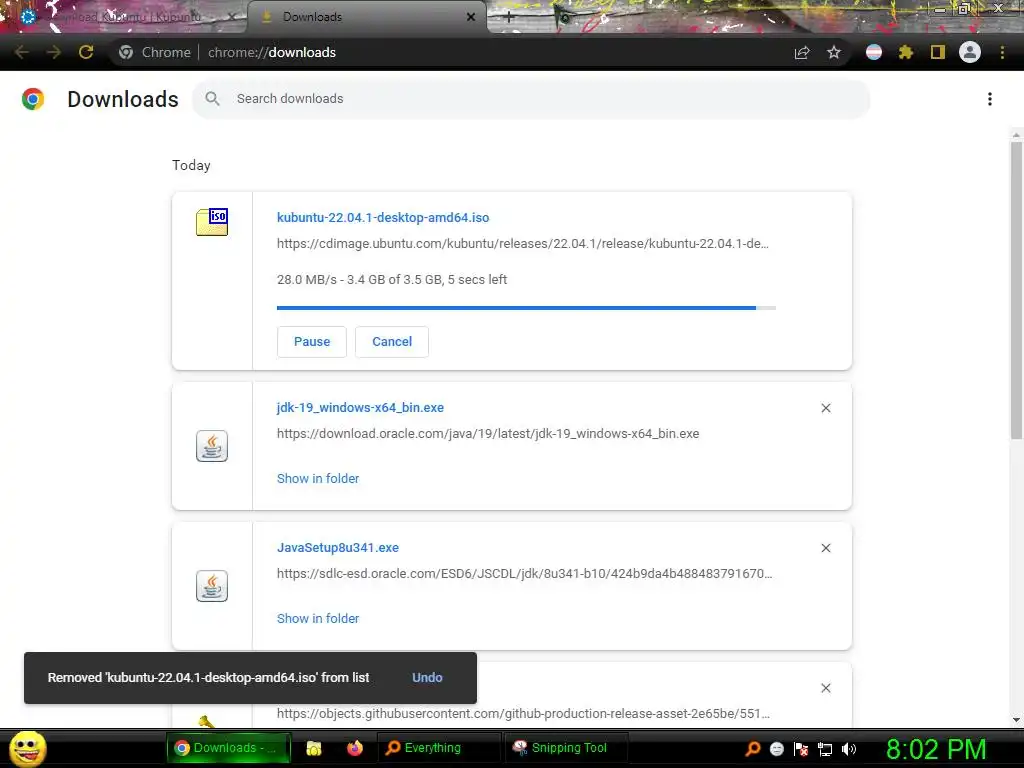Switch to the Kubuntu download tab

(x=124, y=17)
